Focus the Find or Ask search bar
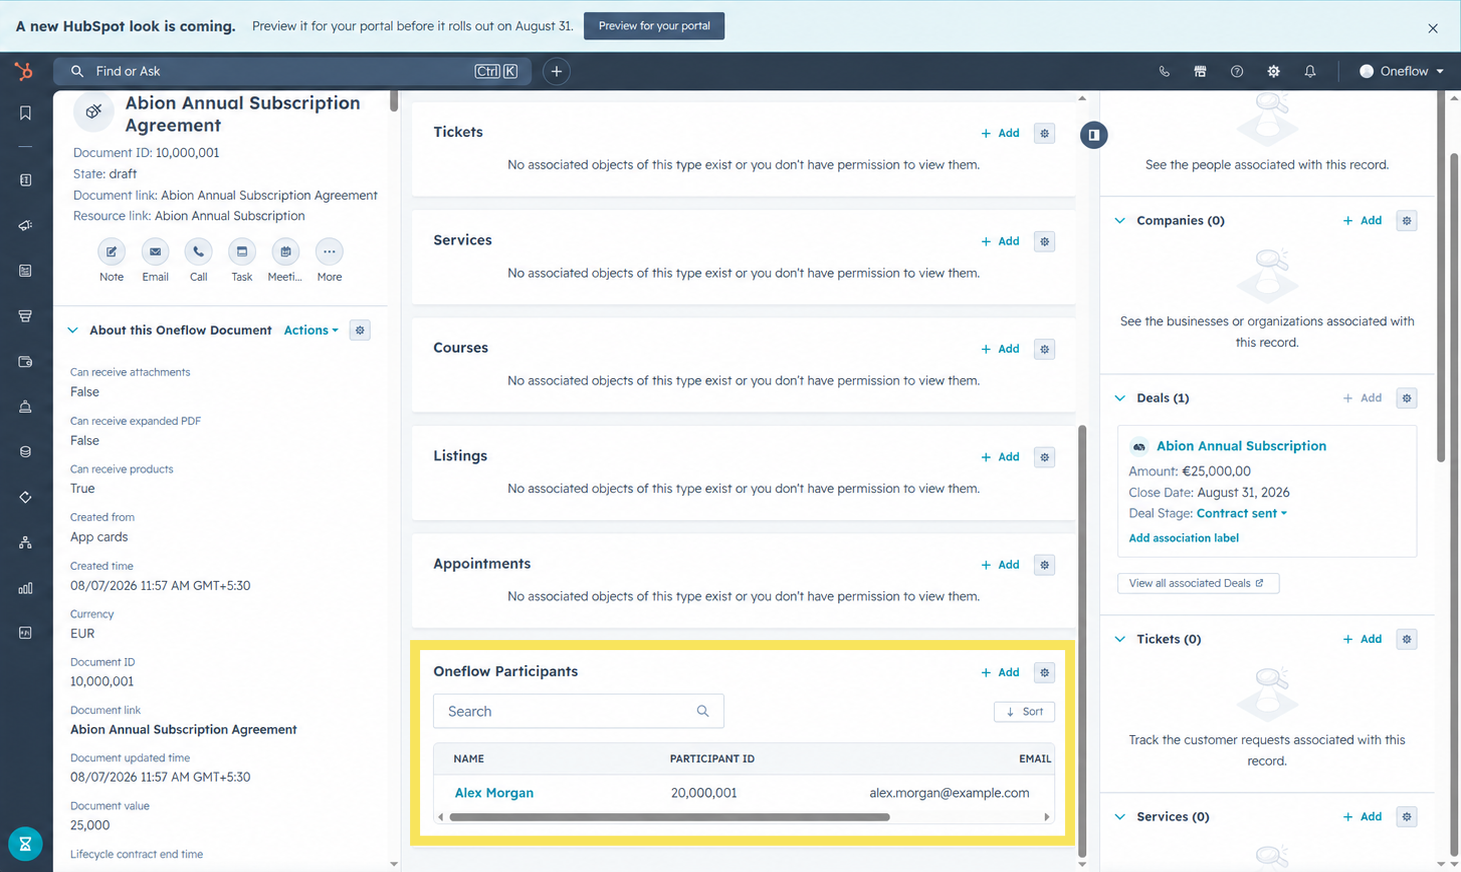1461x872 pixels. tap(294, 71)
